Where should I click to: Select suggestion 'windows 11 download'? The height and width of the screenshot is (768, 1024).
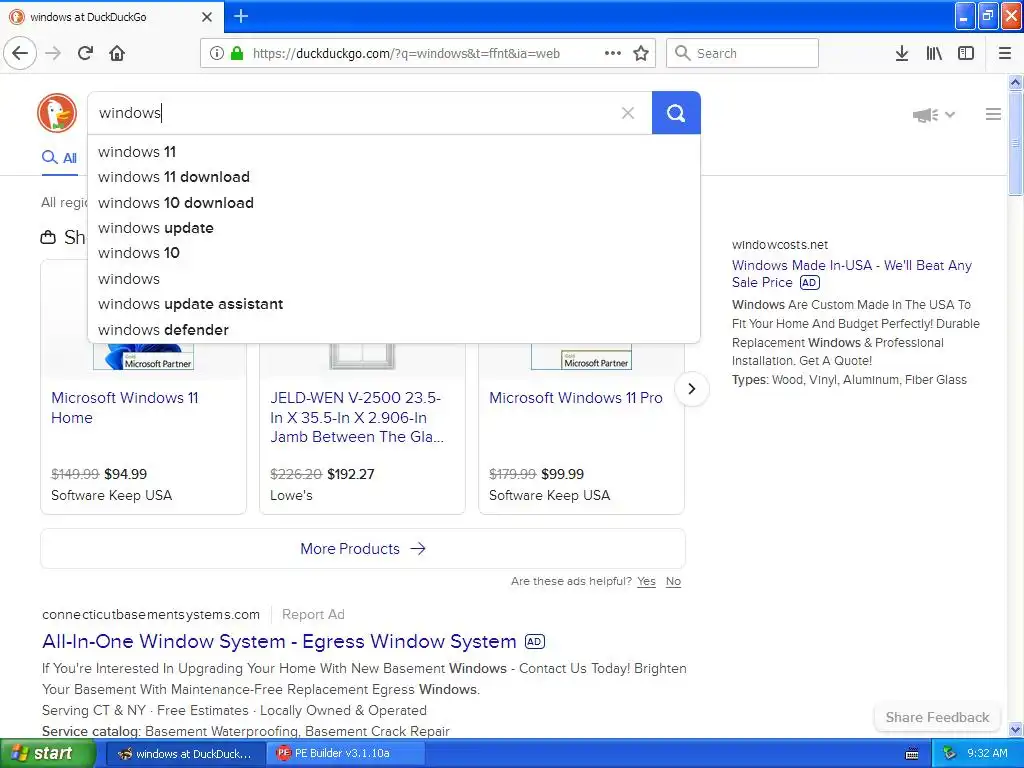pos(393,177)
